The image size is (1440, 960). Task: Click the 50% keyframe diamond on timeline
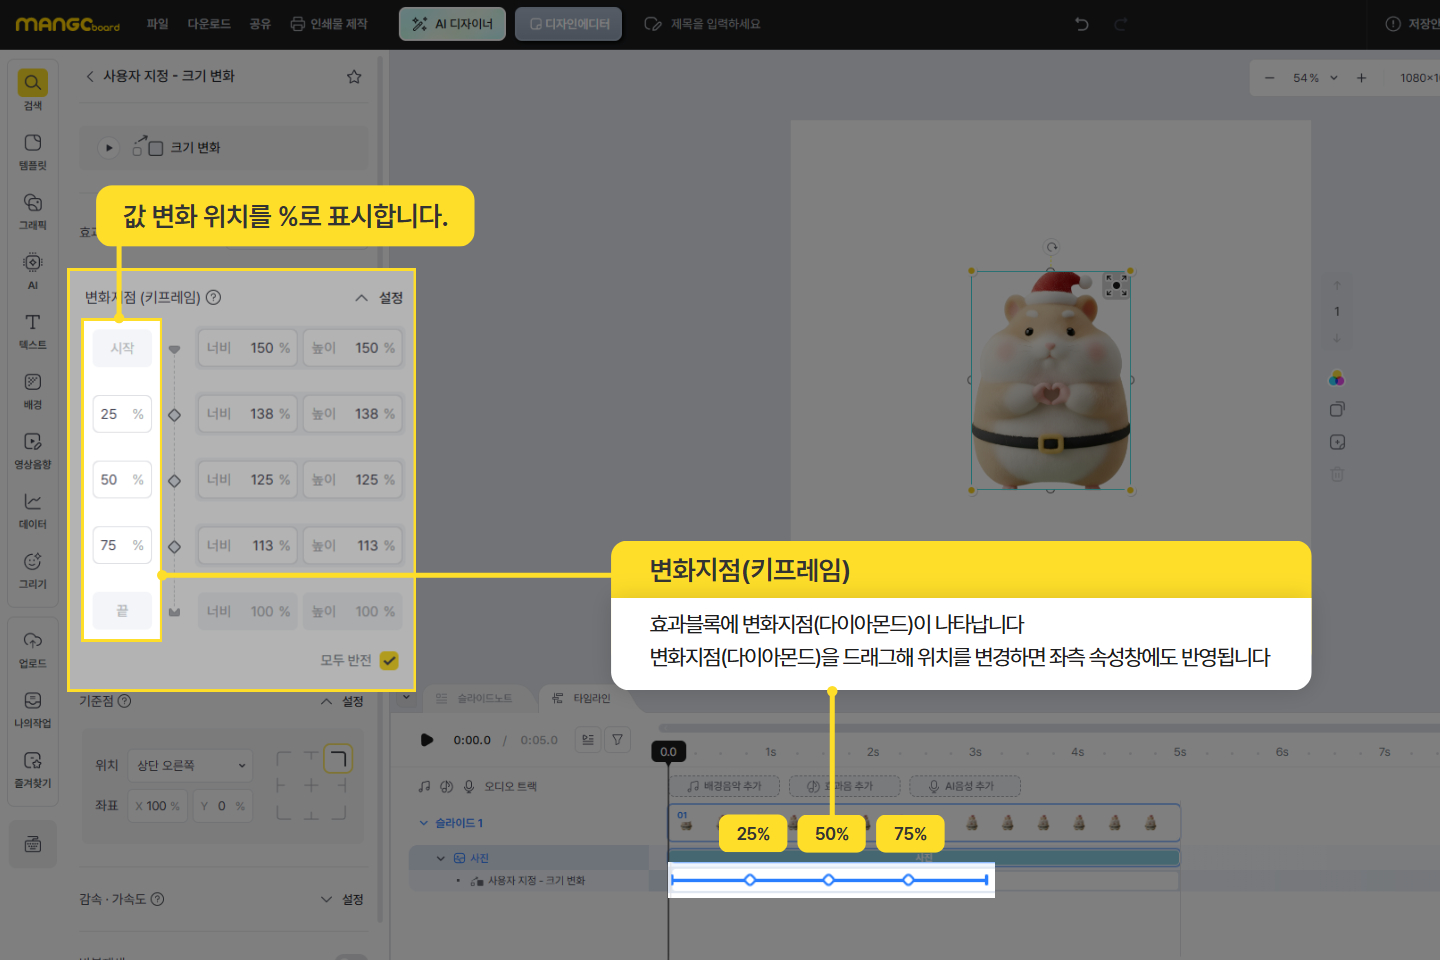coord(829,880)
